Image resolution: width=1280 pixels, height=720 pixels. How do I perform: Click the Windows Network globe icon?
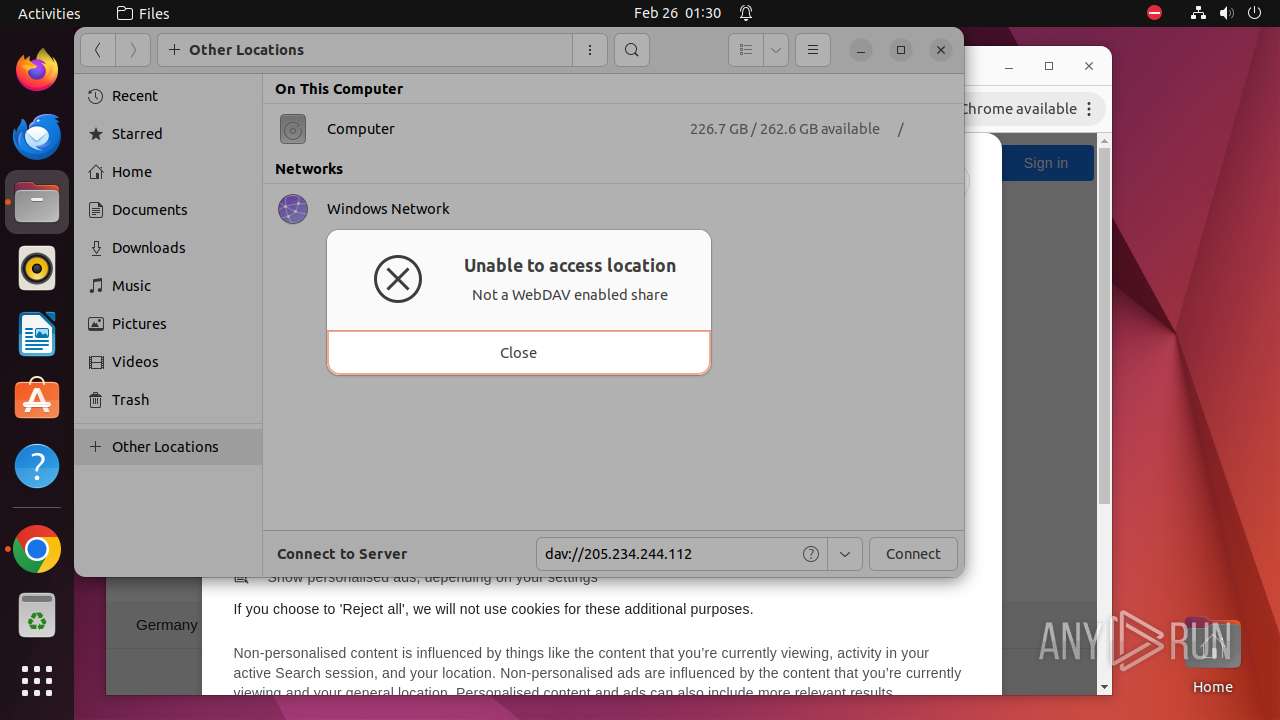click(293, 209)
